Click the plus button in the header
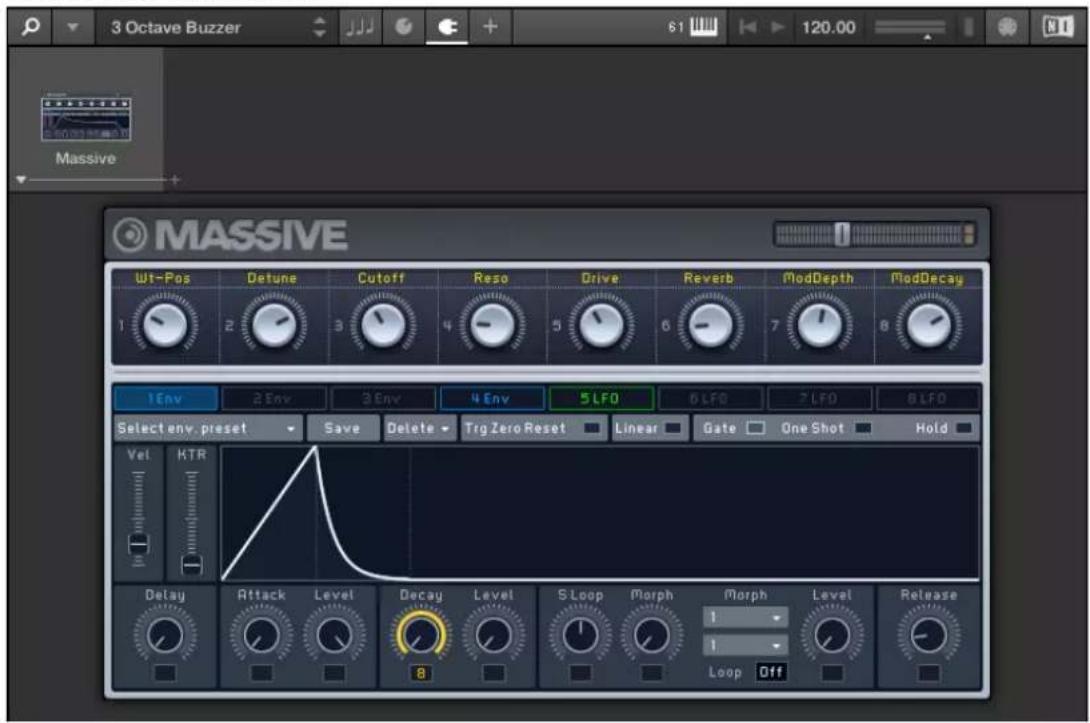1090x723 pixels. coord(490,27)
